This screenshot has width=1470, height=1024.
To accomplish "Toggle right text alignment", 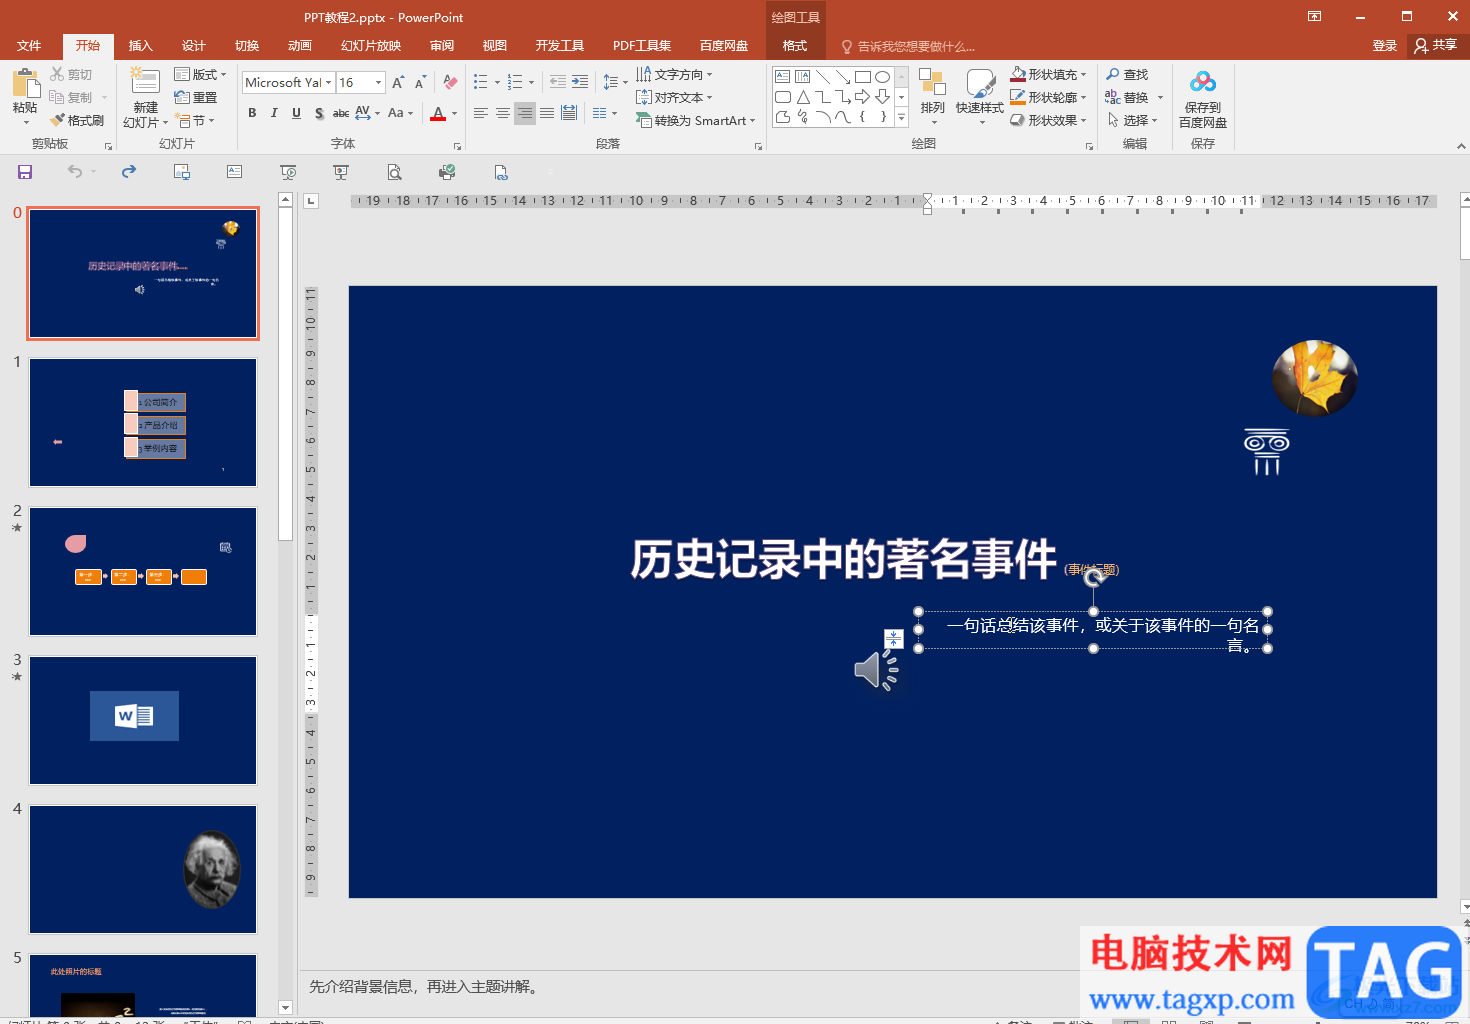I will click(x=525, y=113).
